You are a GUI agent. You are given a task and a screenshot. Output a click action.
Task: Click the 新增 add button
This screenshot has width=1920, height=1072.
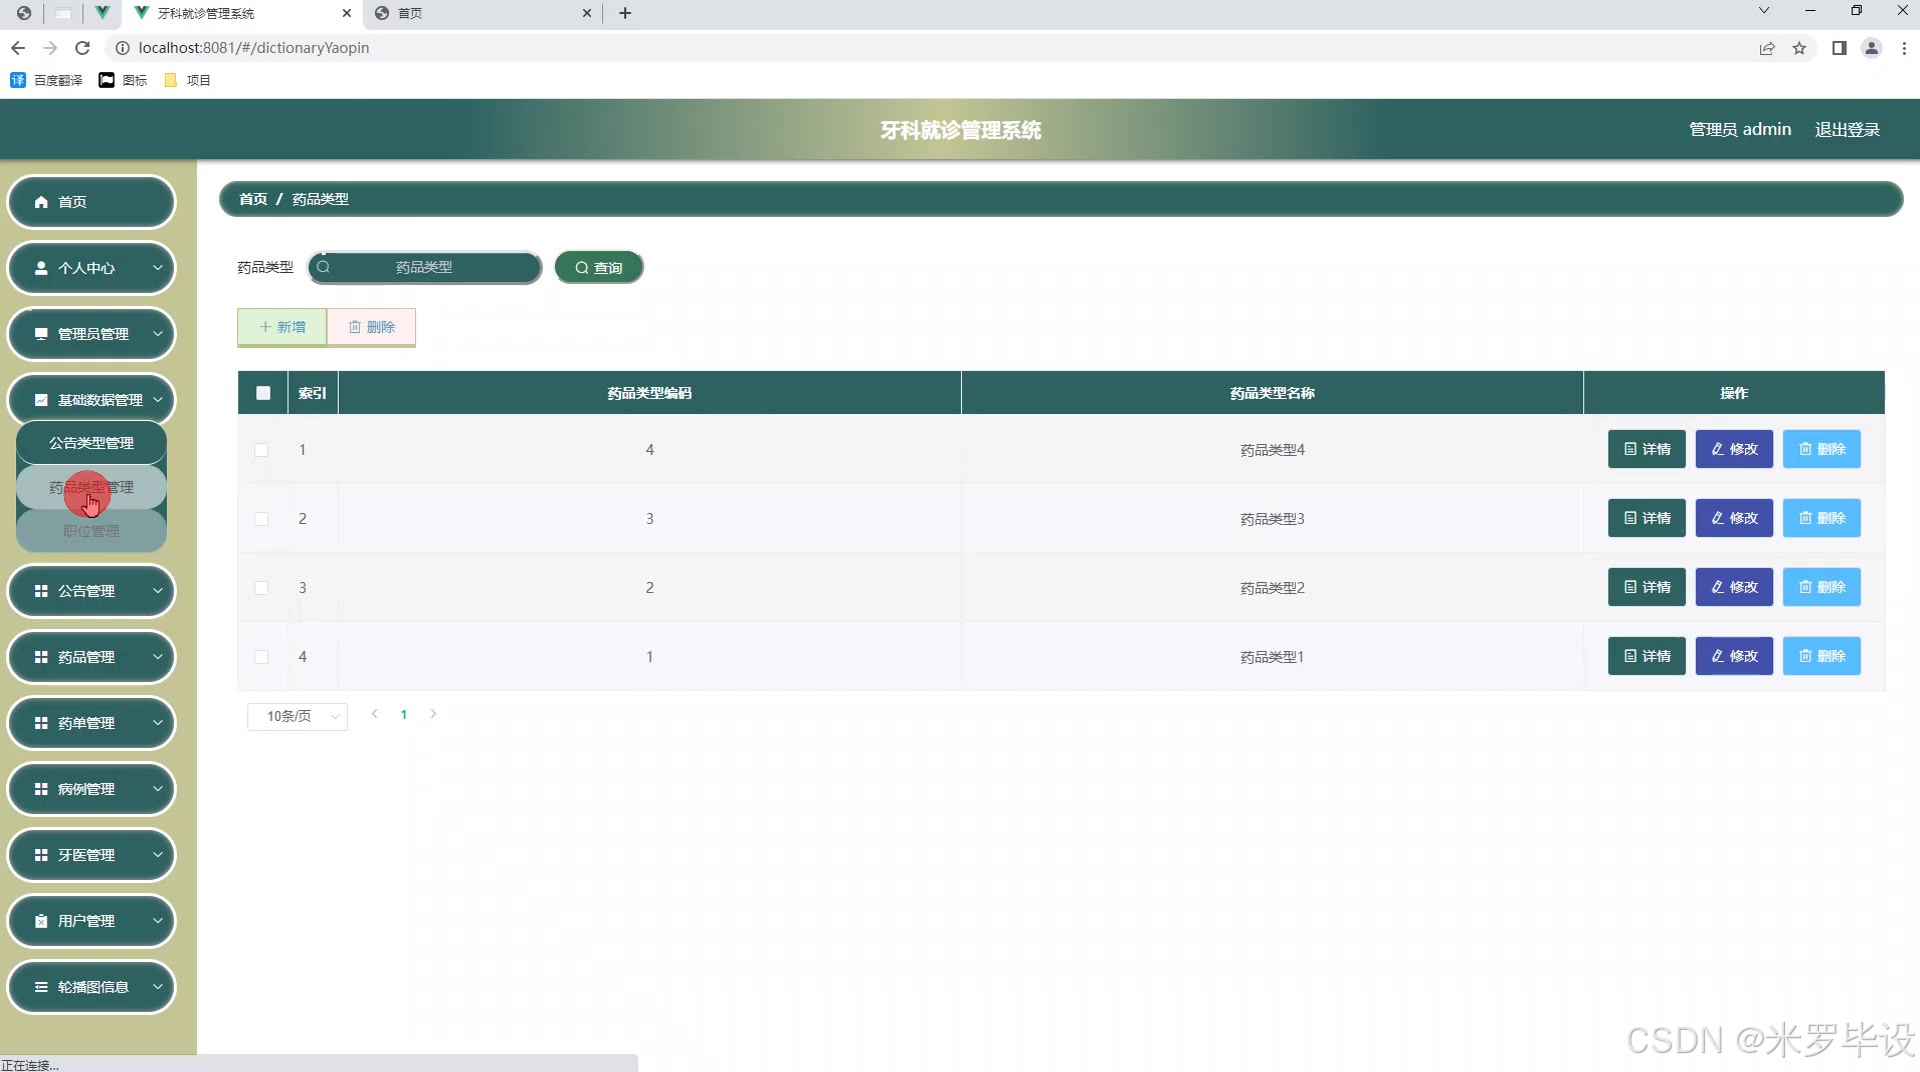(x=282, y=327)
